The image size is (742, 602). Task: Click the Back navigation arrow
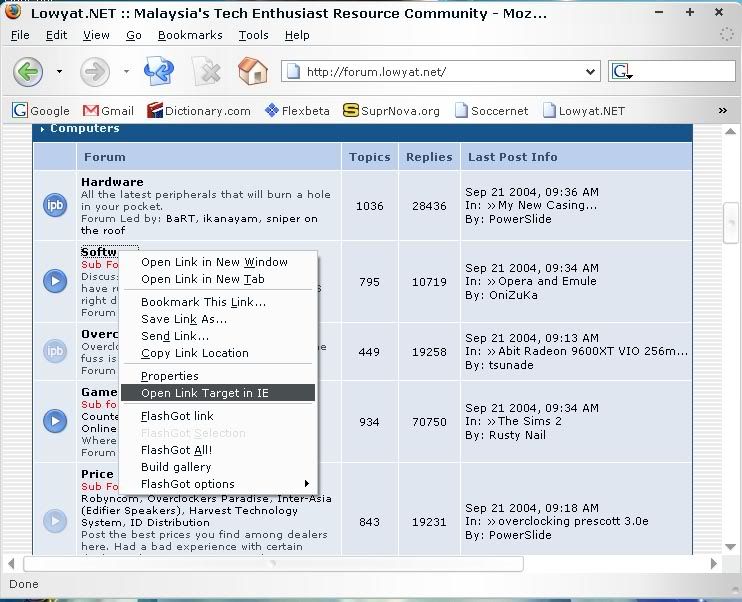28,71
